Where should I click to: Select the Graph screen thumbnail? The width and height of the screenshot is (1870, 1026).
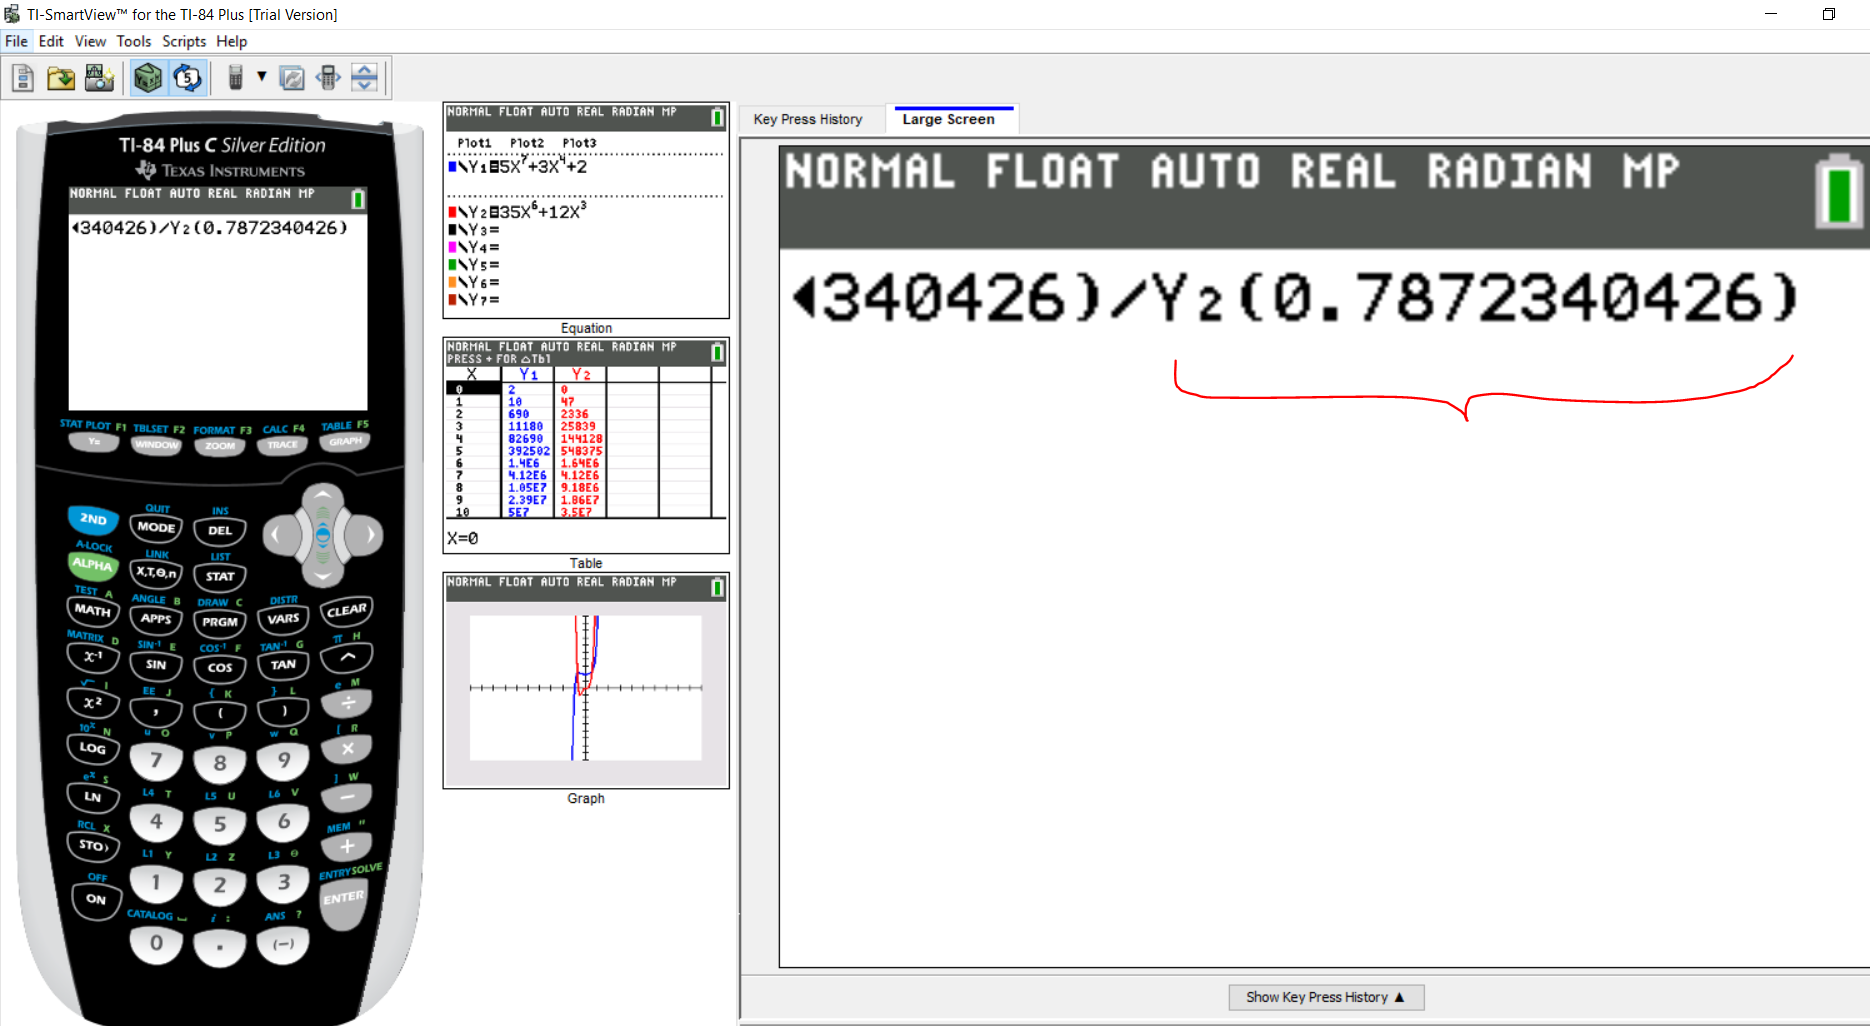(x=586, y=687)
